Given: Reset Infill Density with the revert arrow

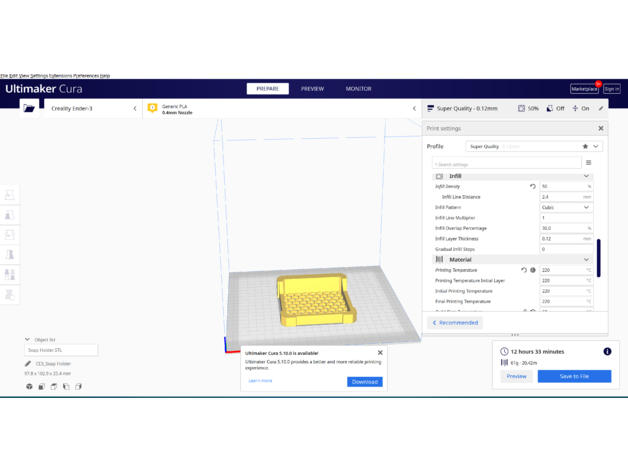Looking at the screenshot, I should point(532,186).
